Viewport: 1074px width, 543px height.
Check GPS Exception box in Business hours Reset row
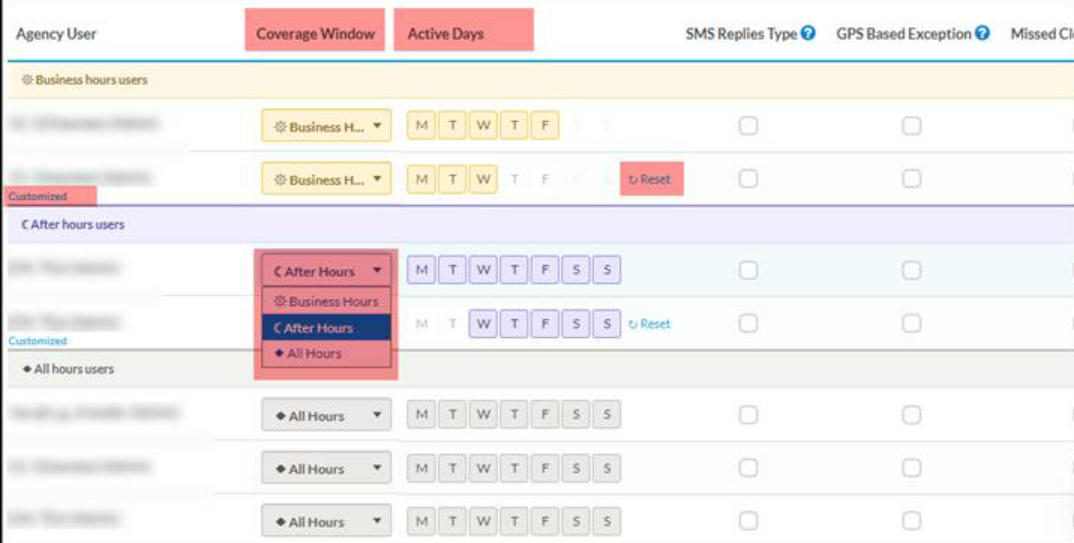[911, 179]
